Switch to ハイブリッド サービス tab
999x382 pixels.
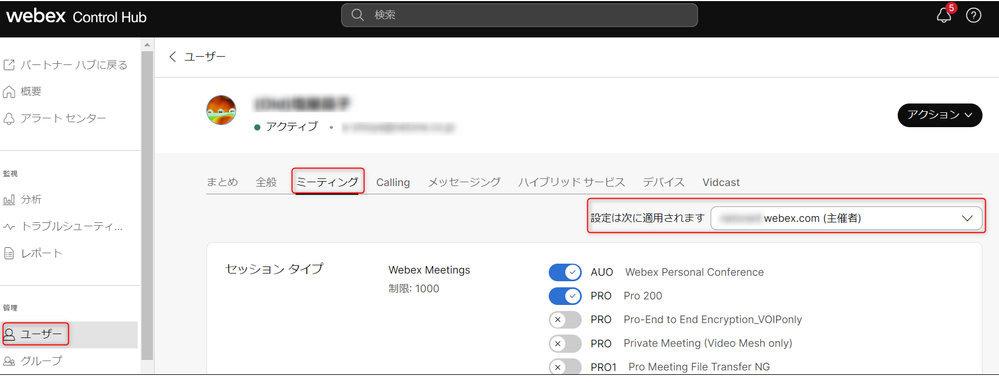pos(571,182)
